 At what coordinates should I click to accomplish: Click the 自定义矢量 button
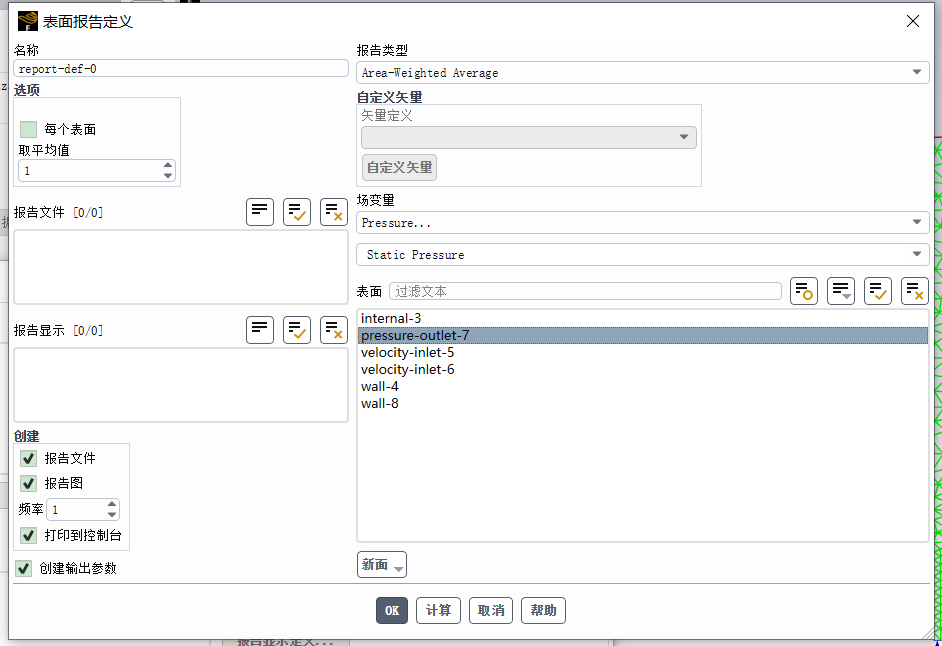(x=400, y=168)
